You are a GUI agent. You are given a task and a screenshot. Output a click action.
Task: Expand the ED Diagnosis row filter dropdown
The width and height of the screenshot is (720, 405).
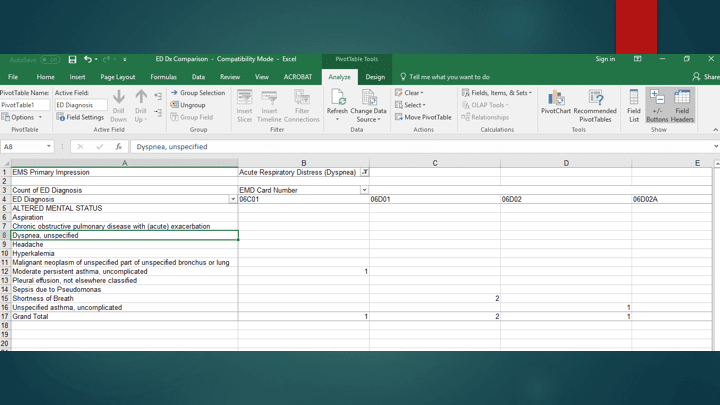[x=233, y=199]
